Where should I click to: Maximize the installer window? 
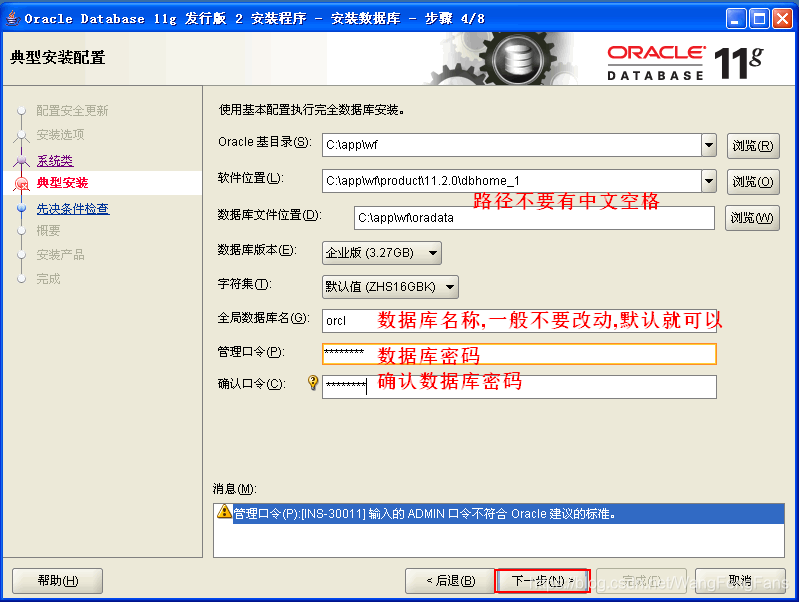click(759, 19)
